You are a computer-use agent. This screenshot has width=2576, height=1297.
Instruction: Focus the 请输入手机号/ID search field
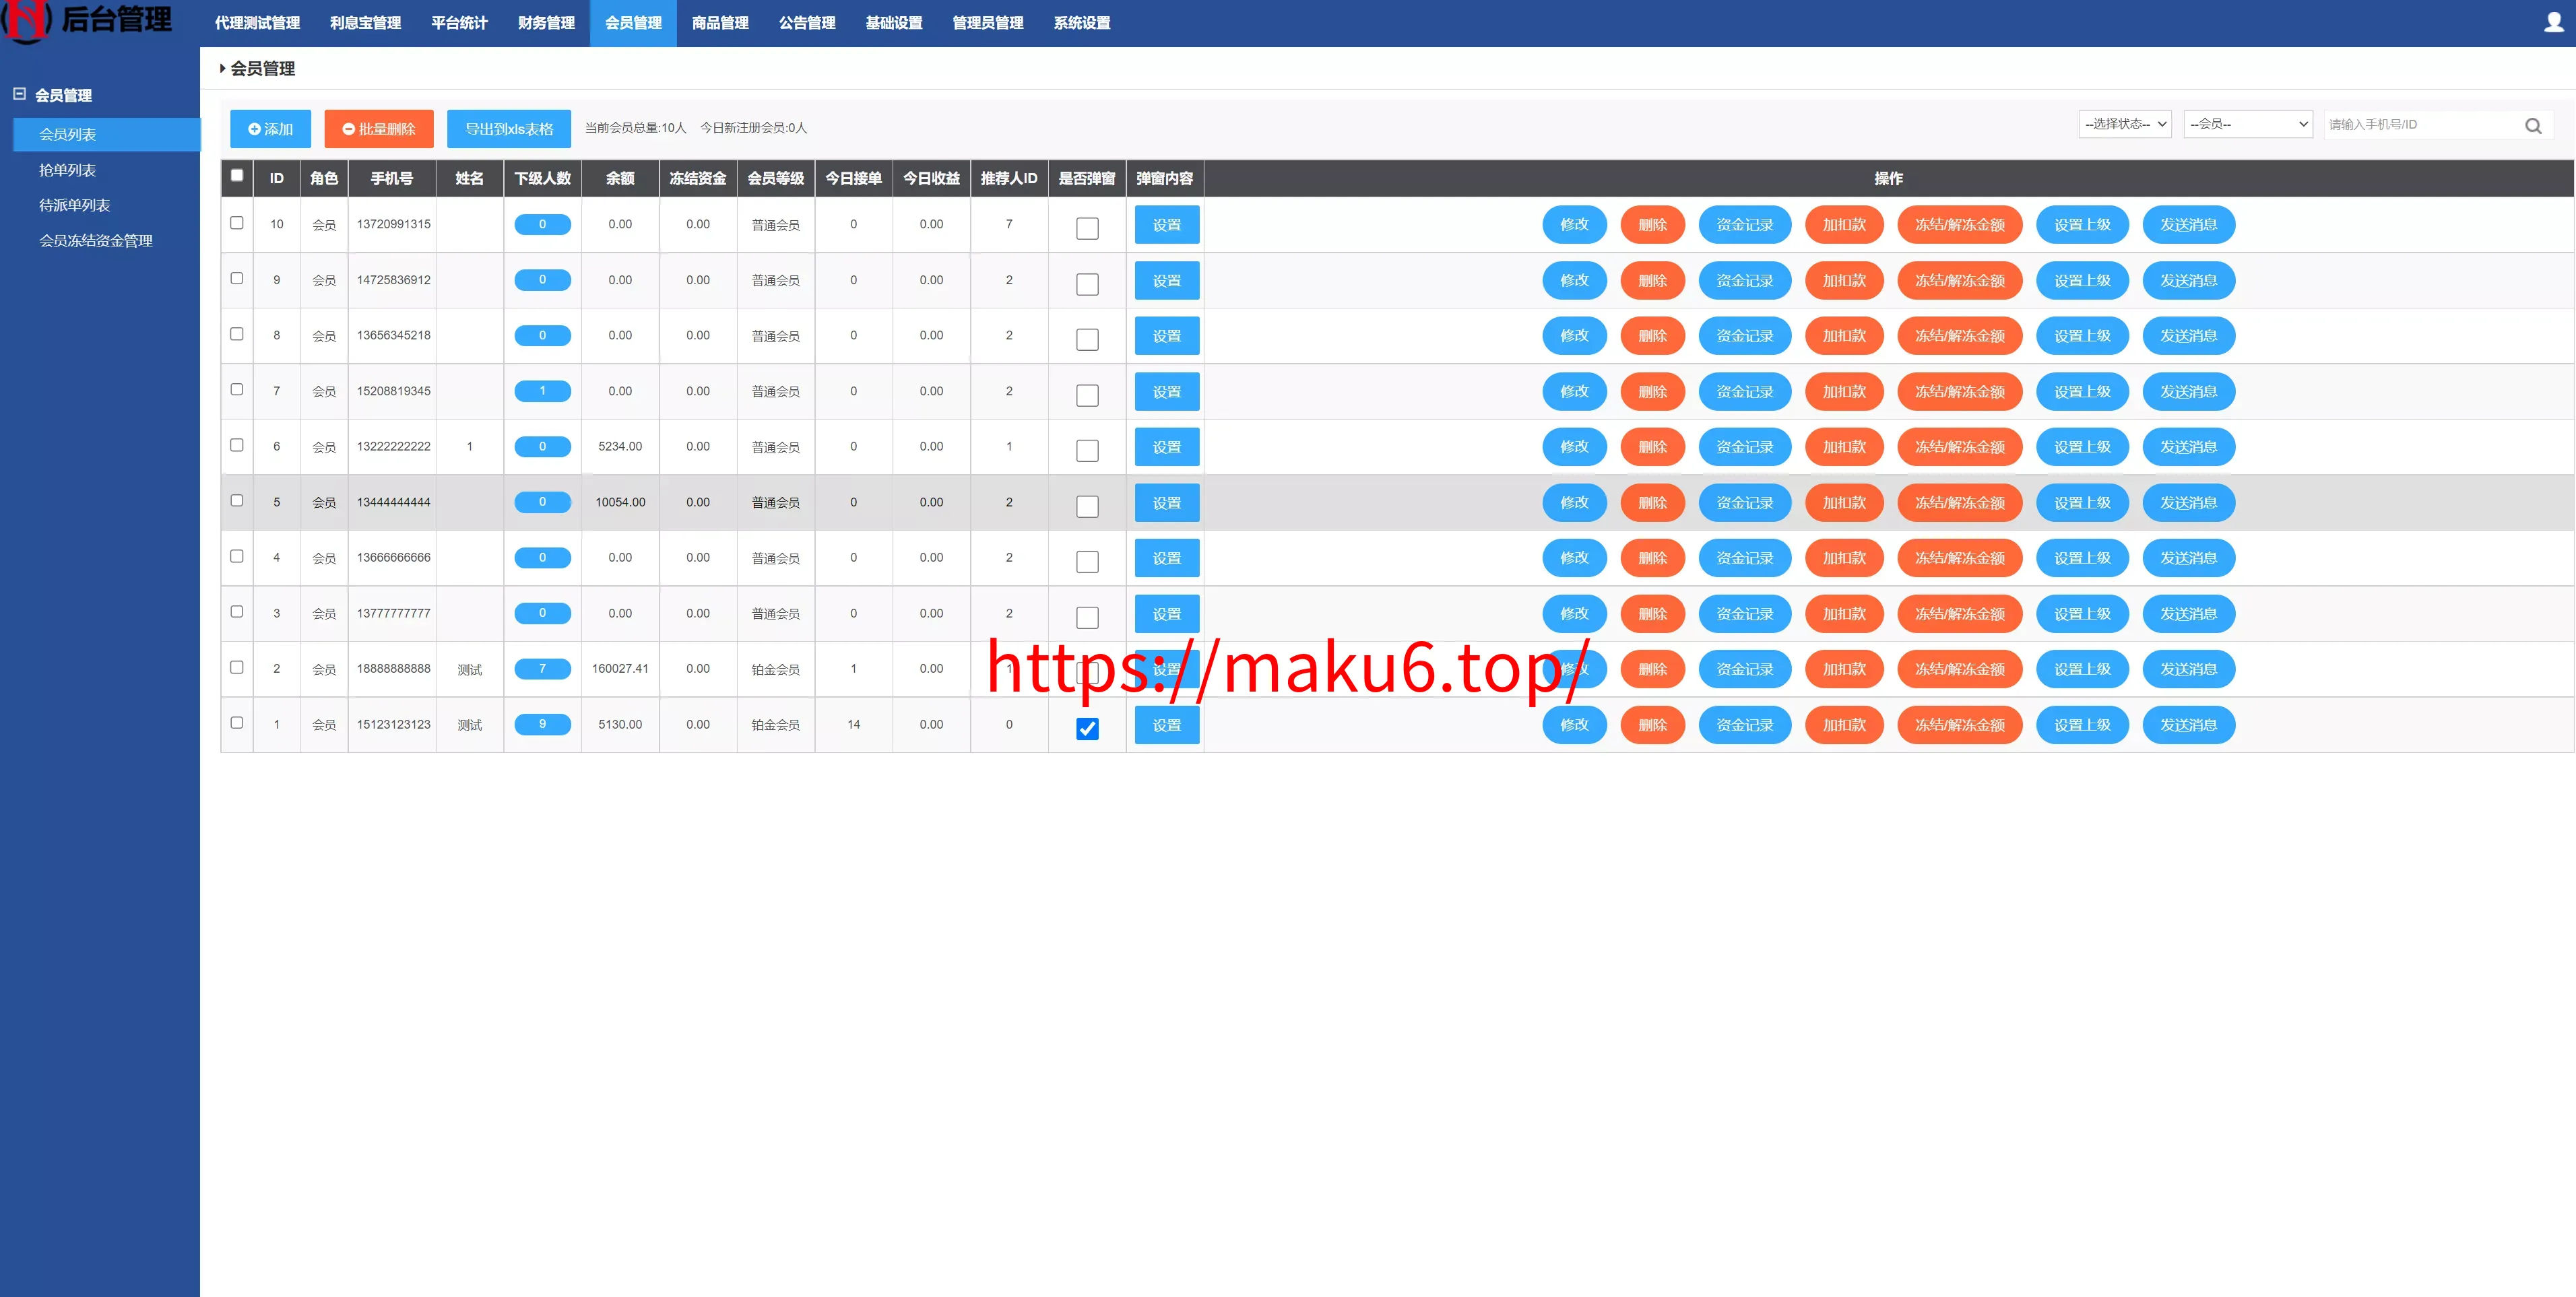2420,125
